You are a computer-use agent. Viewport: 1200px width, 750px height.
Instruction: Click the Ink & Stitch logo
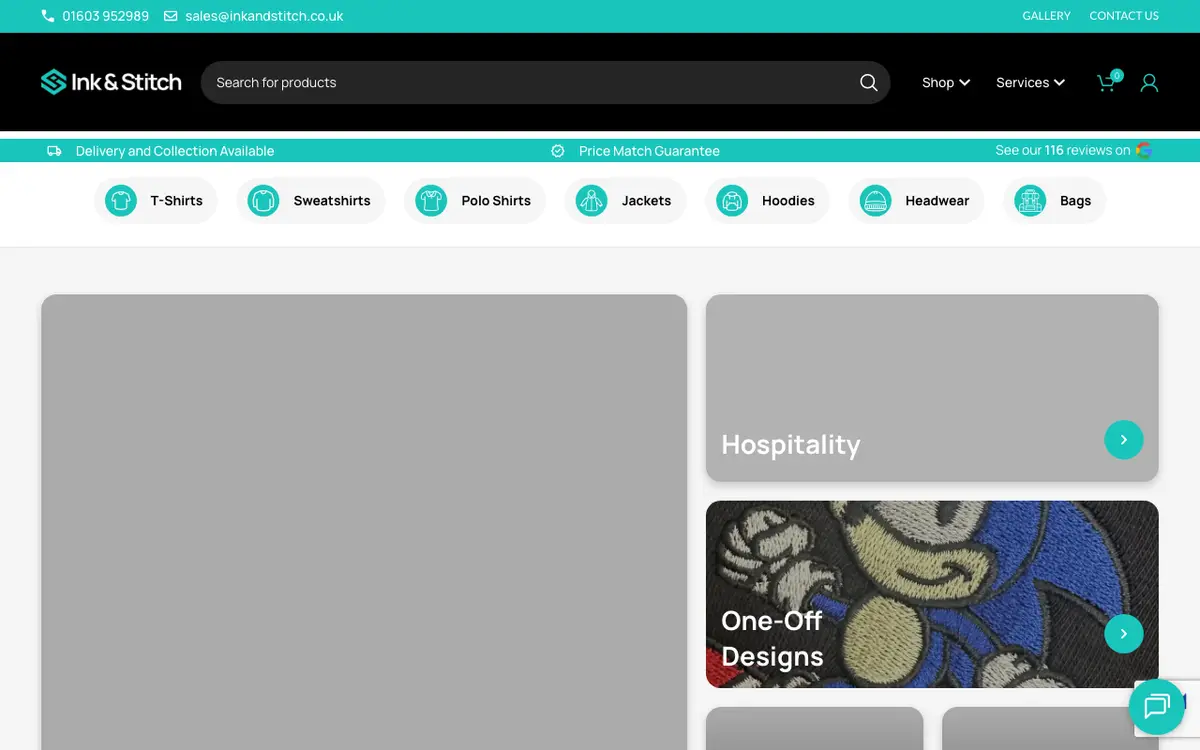[111, 82]
